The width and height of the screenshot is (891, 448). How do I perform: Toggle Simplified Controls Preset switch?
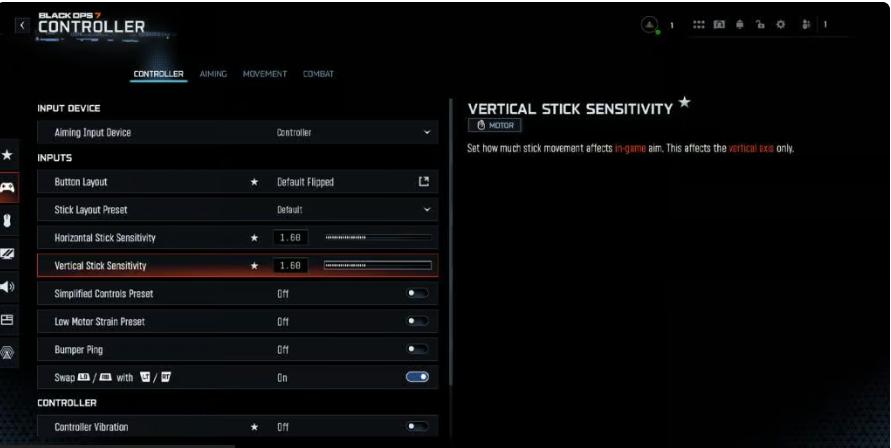pos(417,294)
